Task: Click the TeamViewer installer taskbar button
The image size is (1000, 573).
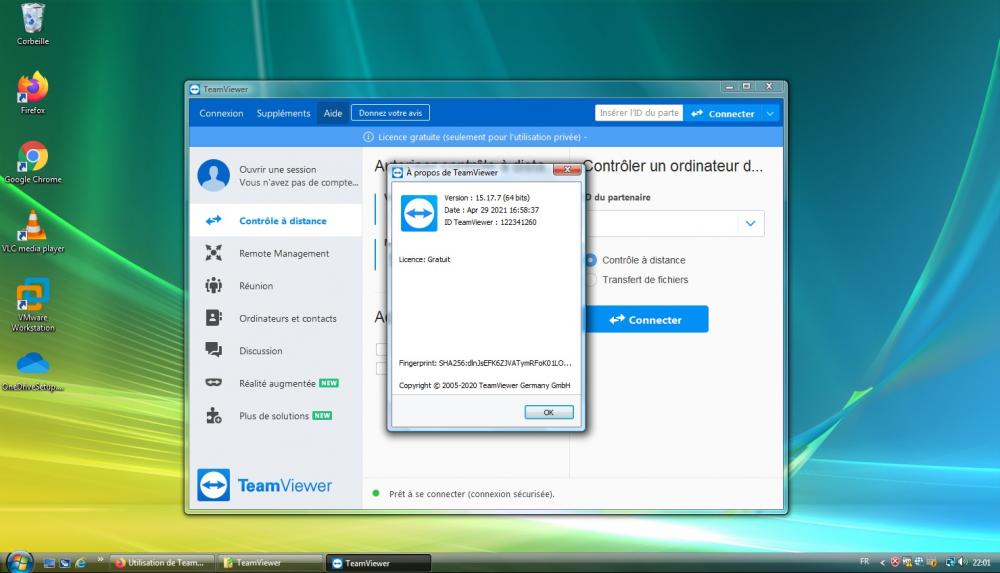Action: tap(270, 563)
